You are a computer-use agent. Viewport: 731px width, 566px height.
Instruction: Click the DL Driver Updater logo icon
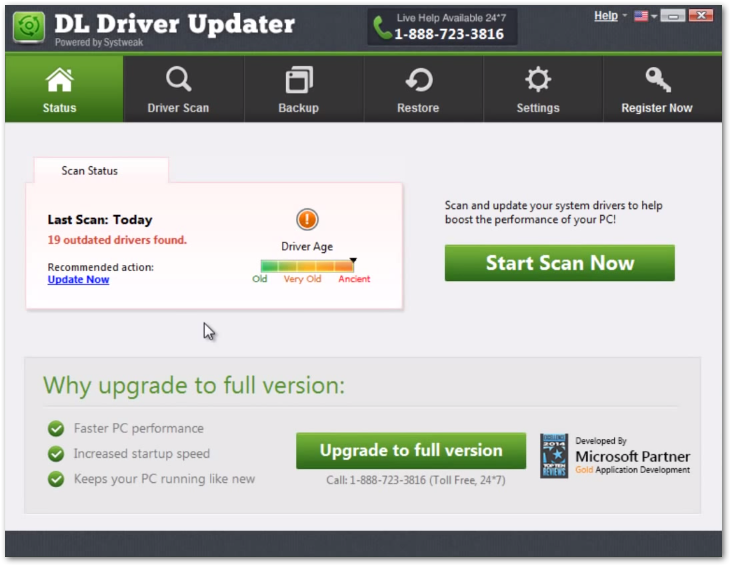click(29, 27)
